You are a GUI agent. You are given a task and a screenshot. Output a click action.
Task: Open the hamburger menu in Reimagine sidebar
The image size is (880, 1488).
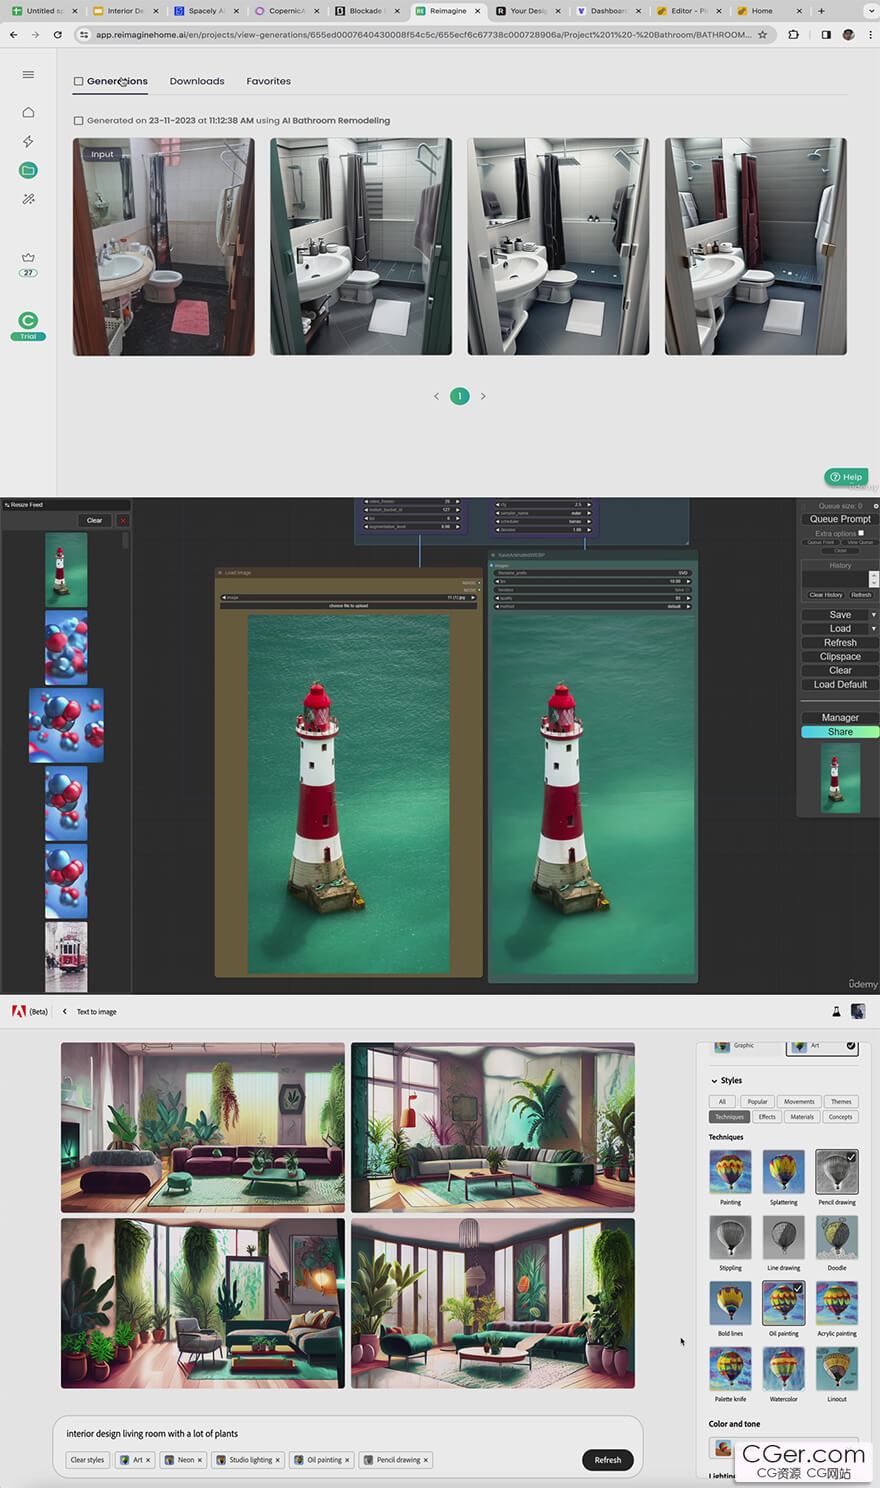coord(28,75)
